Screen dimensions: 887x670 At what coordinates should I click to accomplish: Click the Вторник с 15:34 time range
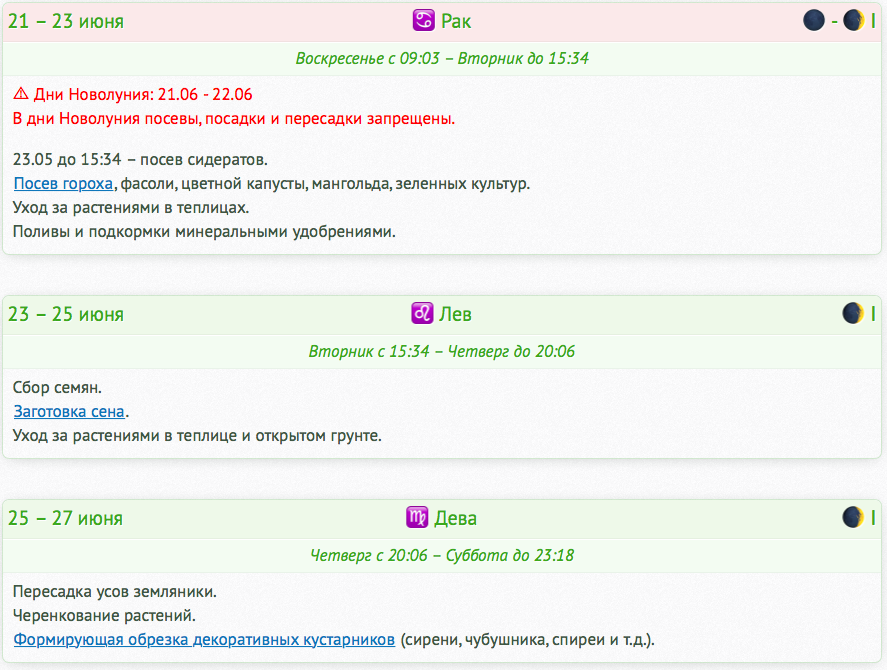point(442,352)
